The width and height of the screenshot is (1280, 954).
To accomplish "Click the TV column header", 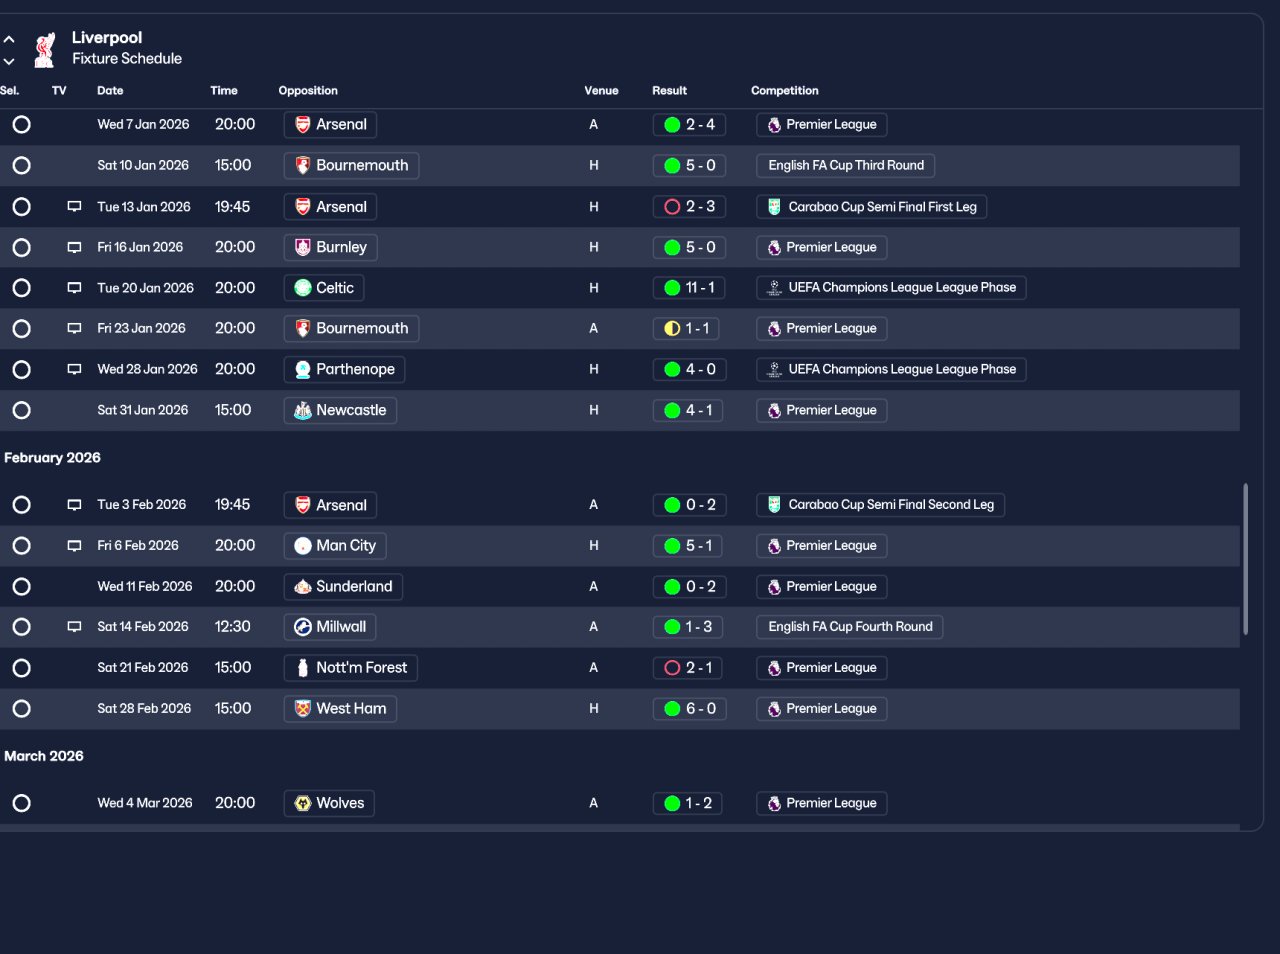I will [x=59, y=90].
